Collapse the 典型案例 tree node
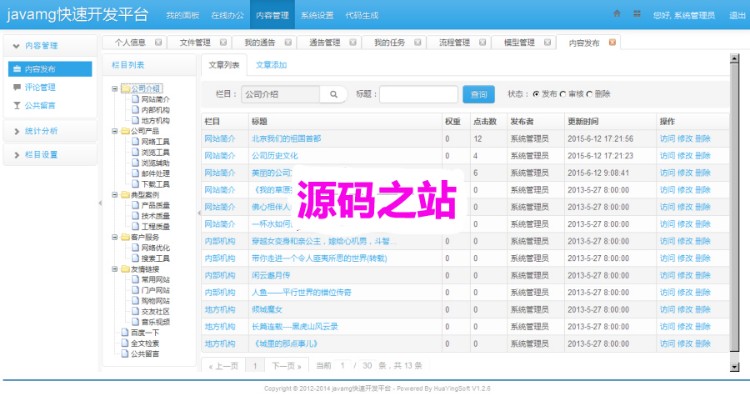 [x=115, y=195]
